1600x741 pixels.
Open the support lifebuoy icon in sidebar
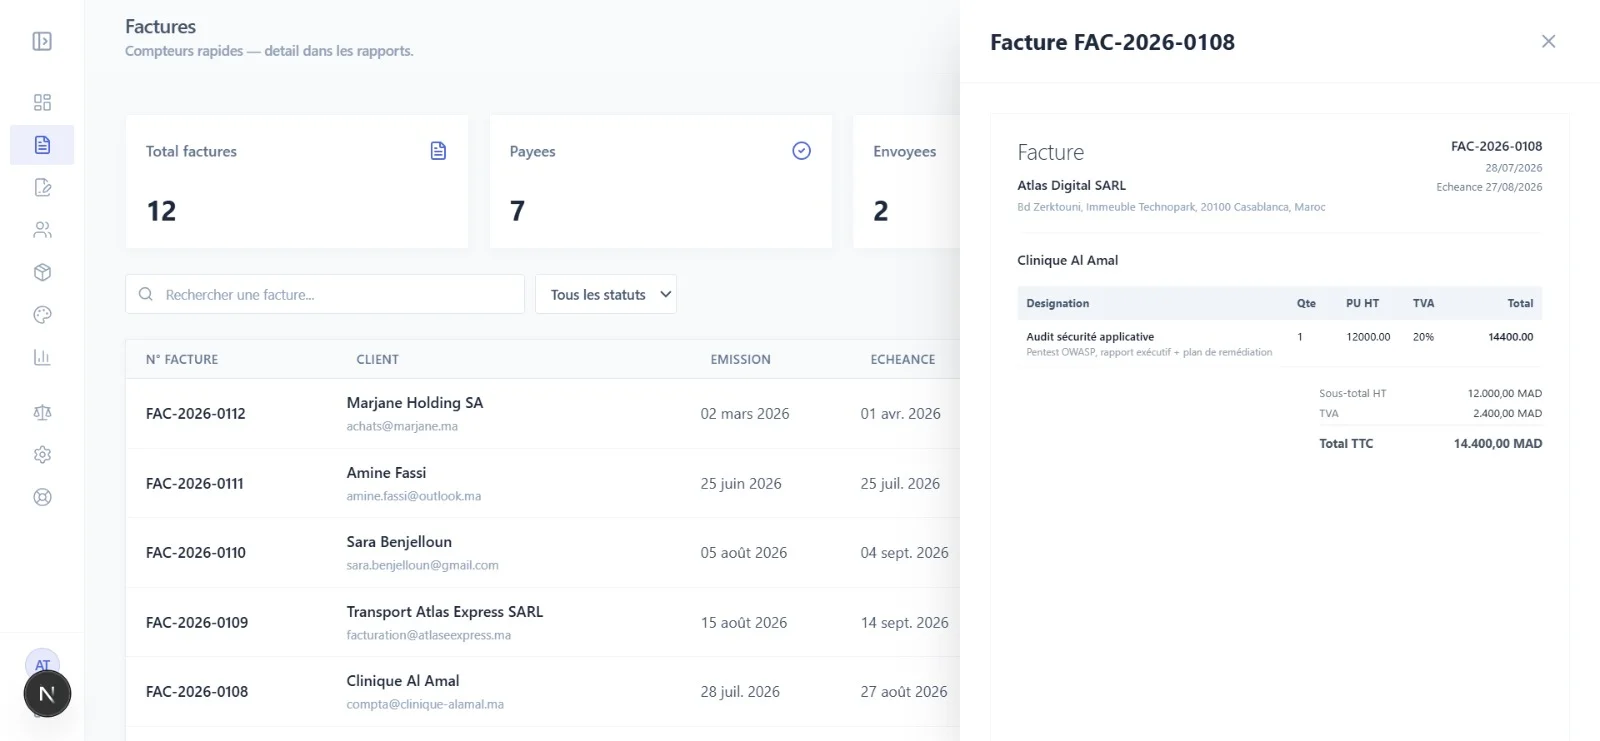coord(42,497)
